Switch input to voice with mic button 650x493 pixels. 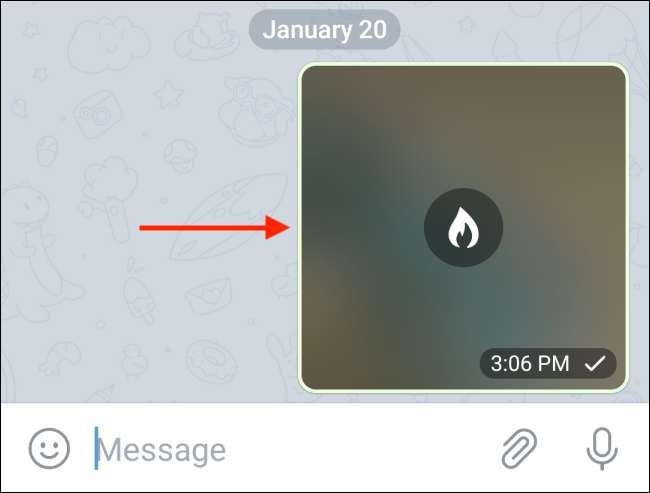click(x=602, y=449)
